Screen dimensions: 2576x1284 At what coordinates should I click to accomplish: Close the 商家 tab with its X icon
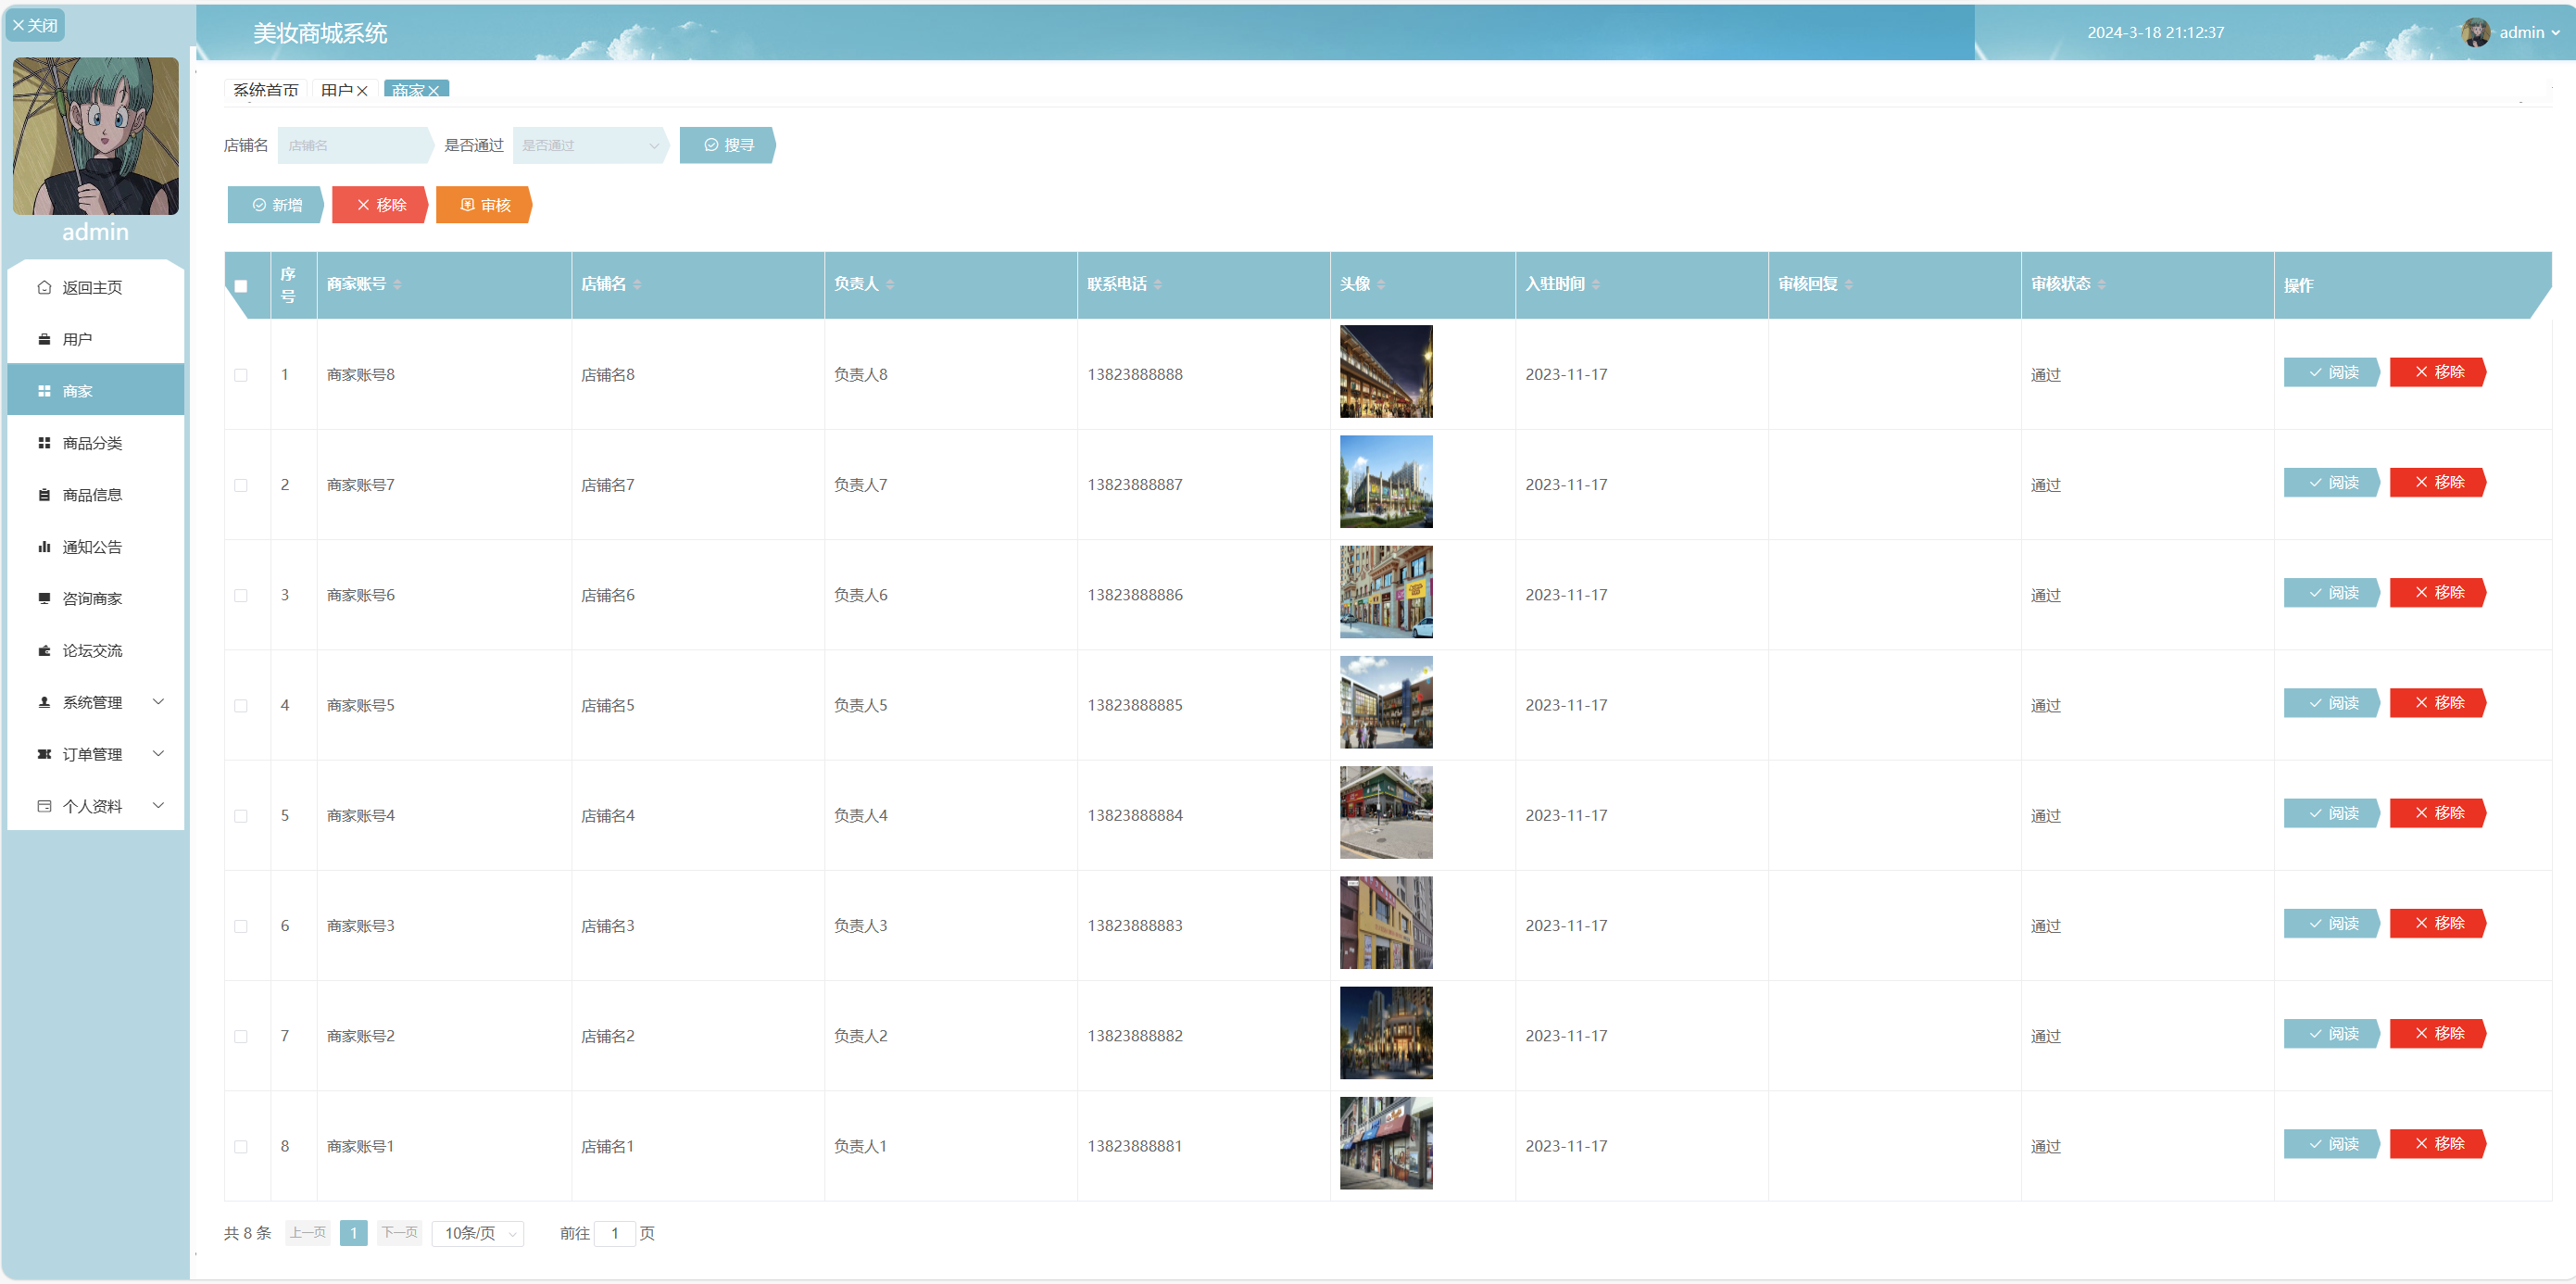(434, 91)
